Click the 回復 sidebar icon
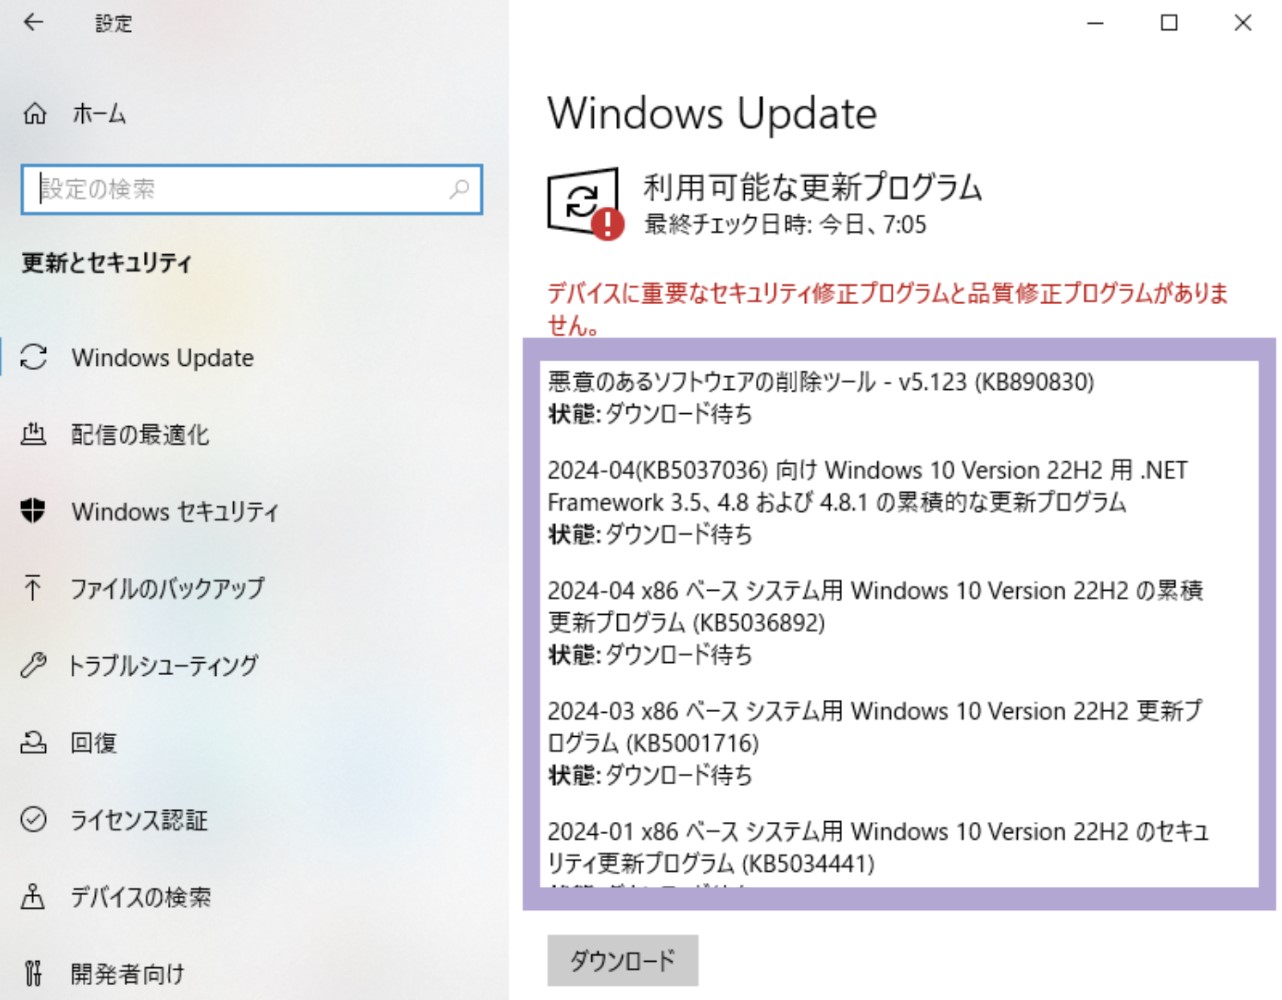Image resolution: width=1282 pixels, height=1000 pixels. (x=34, y=742)
